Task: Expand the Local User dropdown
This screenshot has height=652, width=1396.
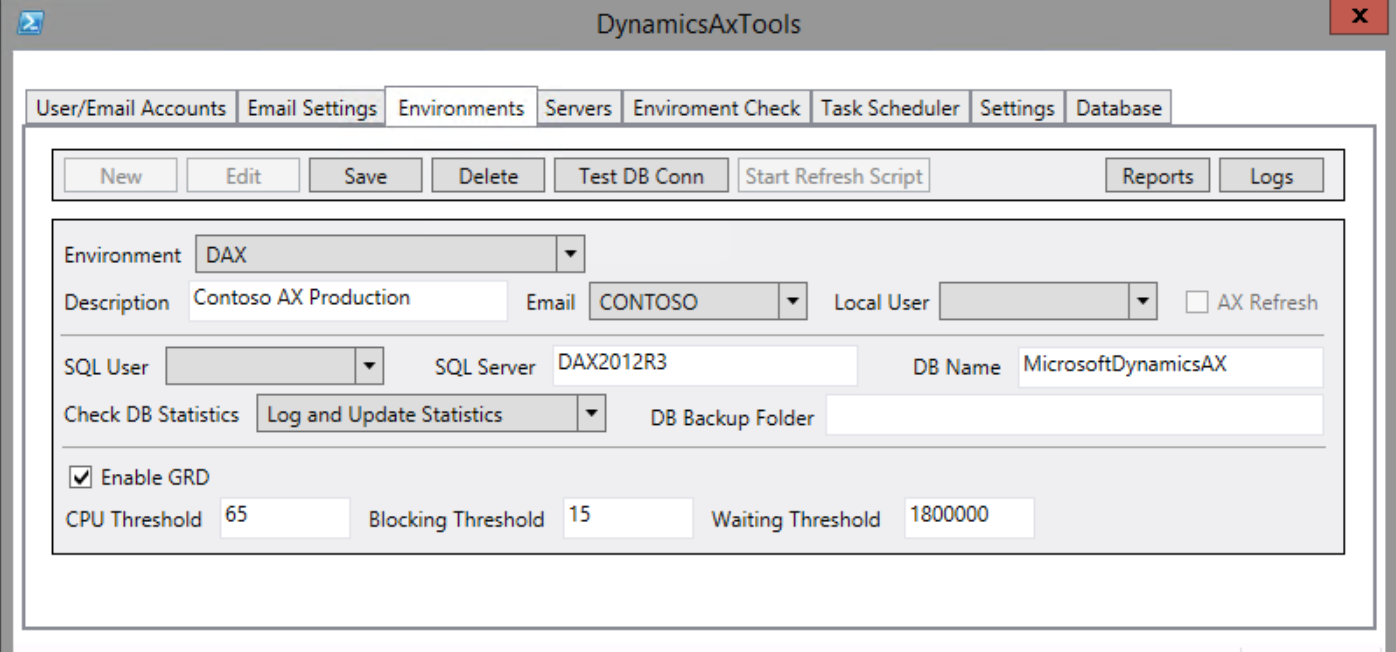Action: point(1048,301)
